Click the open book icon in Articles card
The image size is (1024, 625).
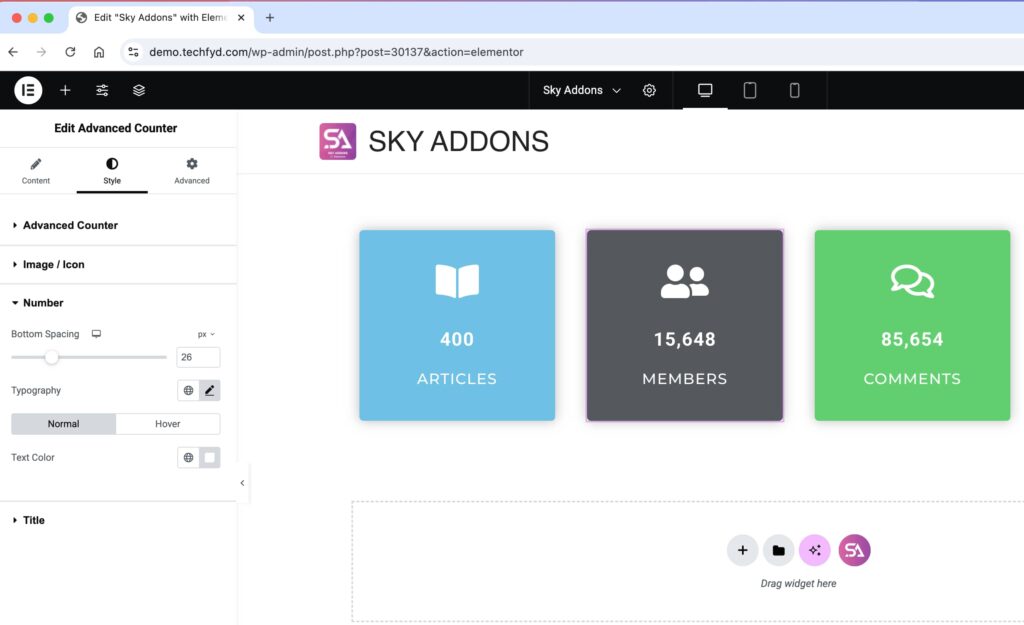pos(457,281)
